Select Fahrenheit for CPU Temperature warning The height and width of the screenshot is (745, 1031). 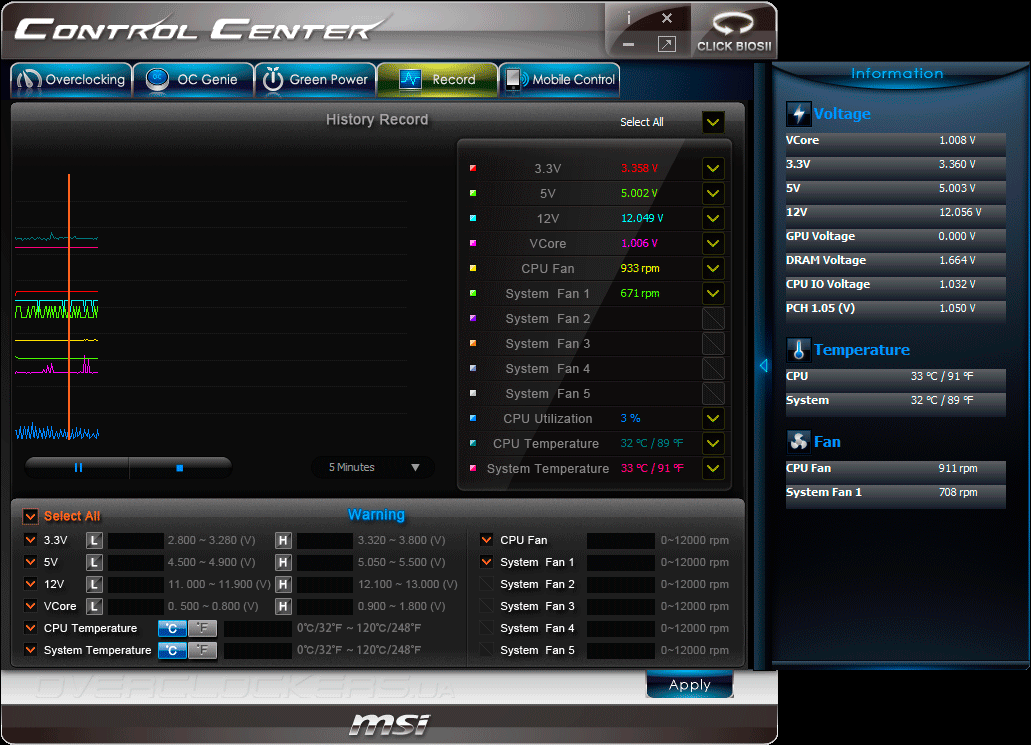coord(203,628)
